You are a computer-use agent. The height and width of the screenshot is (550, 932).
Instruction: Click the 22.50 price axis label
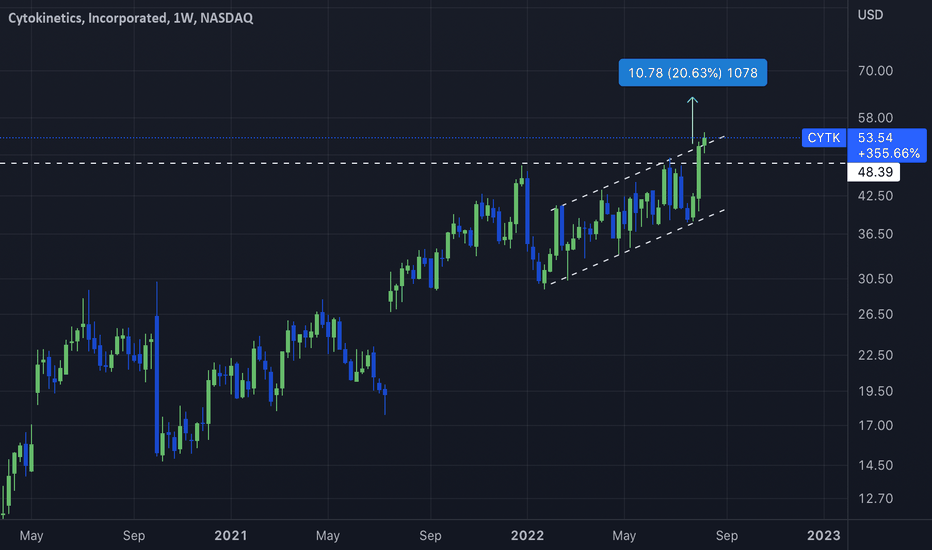(875, 355)
